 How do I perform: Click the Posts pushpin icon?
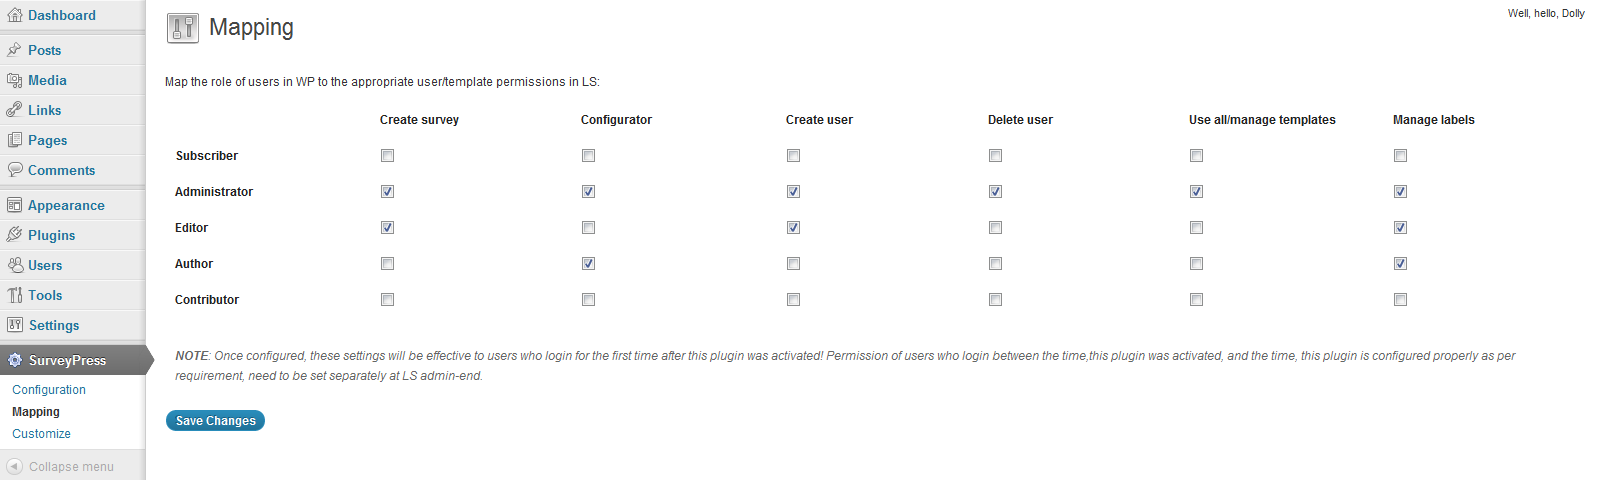(15, 50)
